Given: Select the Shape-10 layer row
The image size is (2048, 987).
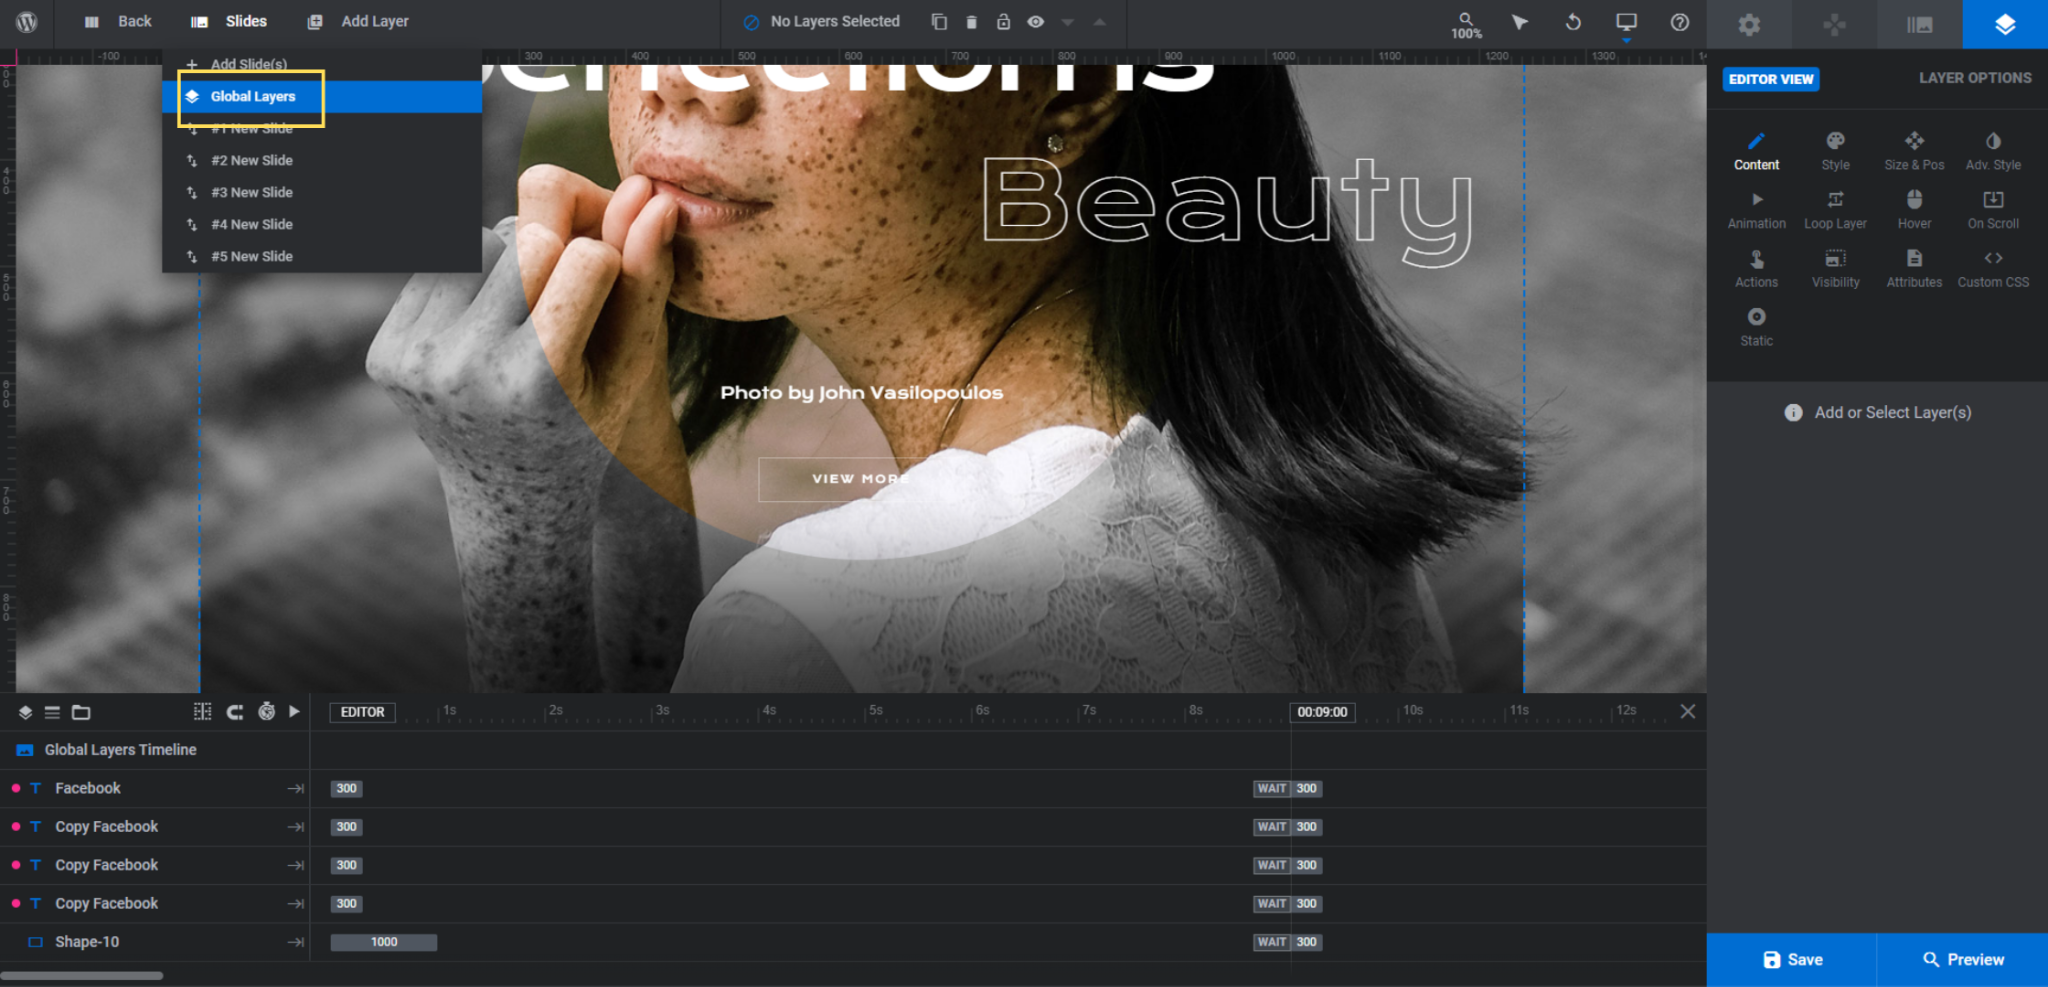Looking at the screenshot, I should coord(155,942).
